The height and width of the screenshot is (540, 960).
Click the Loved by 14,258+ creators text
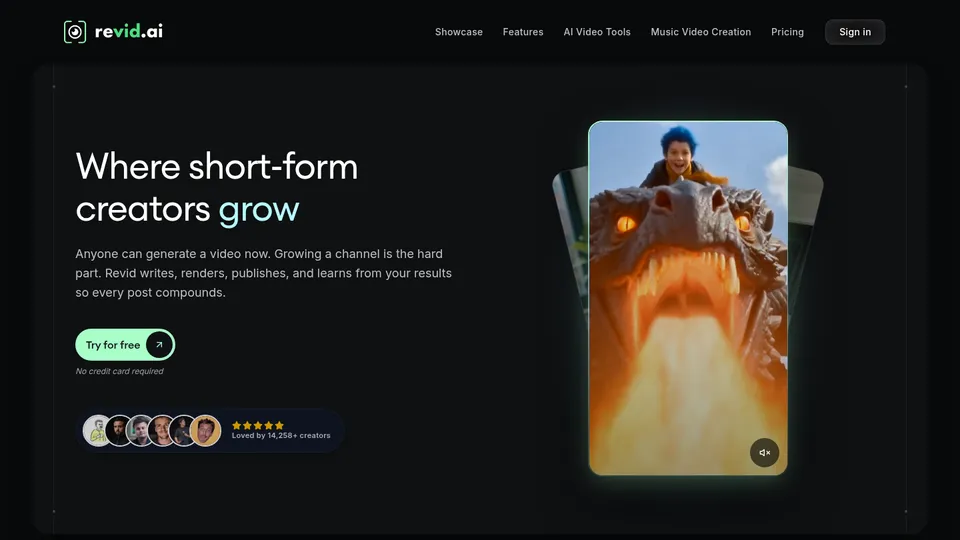pos(281,435)
